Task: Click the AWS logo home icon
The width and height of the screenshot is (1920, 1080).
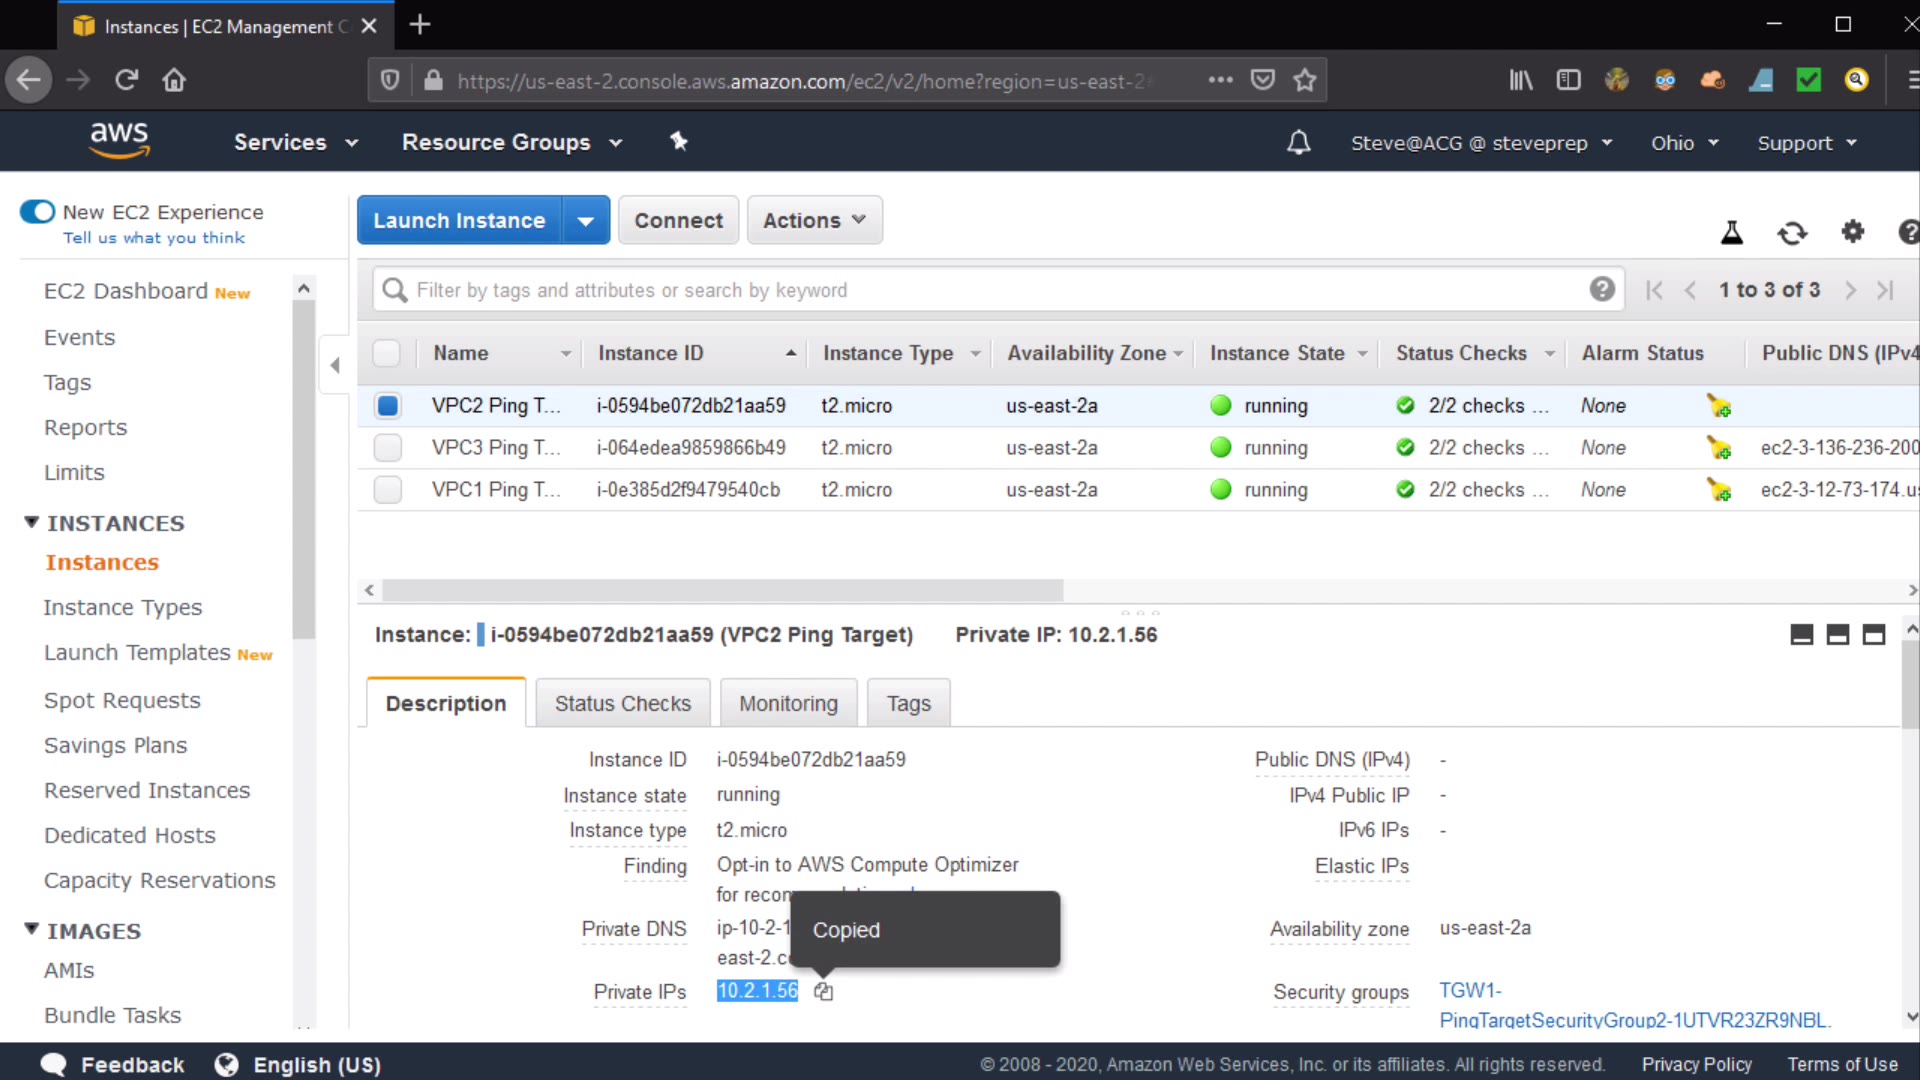Action: 119,140
